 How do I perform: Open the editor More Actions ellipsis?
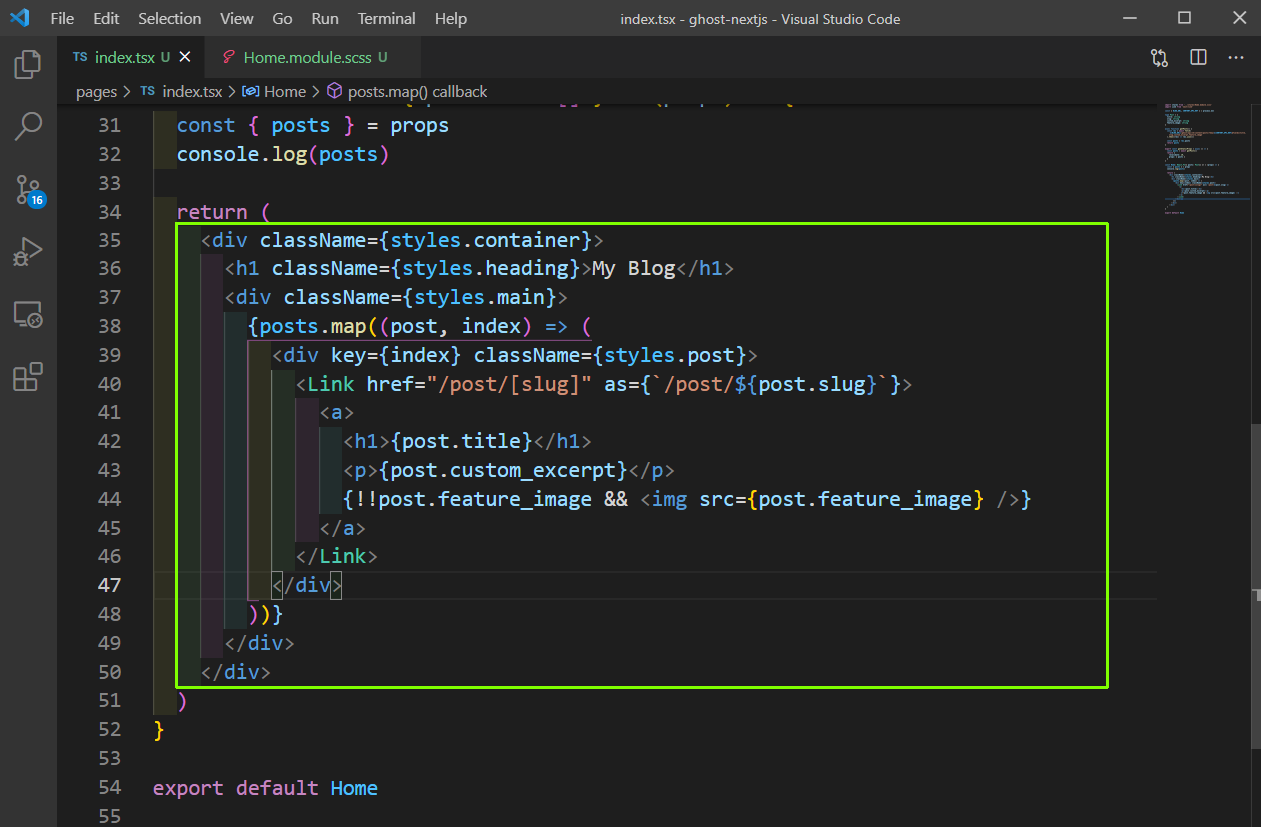pyautogui.click(x=1237, y=57)
